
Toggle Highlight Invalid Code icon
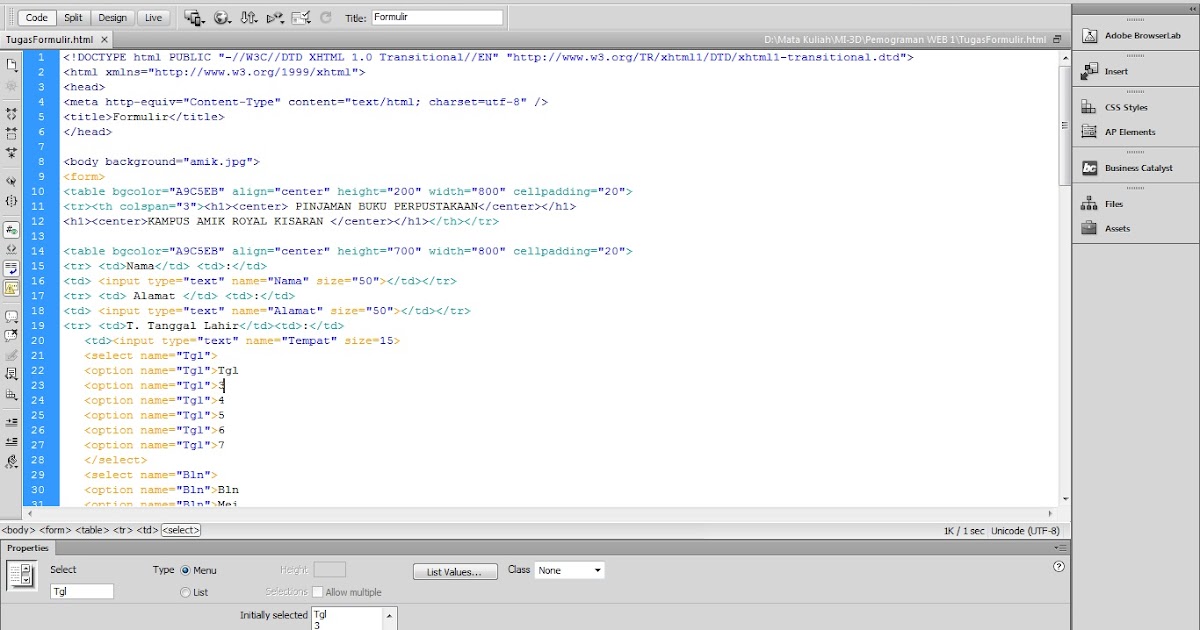pyautogui.click(x=12, y=249)
